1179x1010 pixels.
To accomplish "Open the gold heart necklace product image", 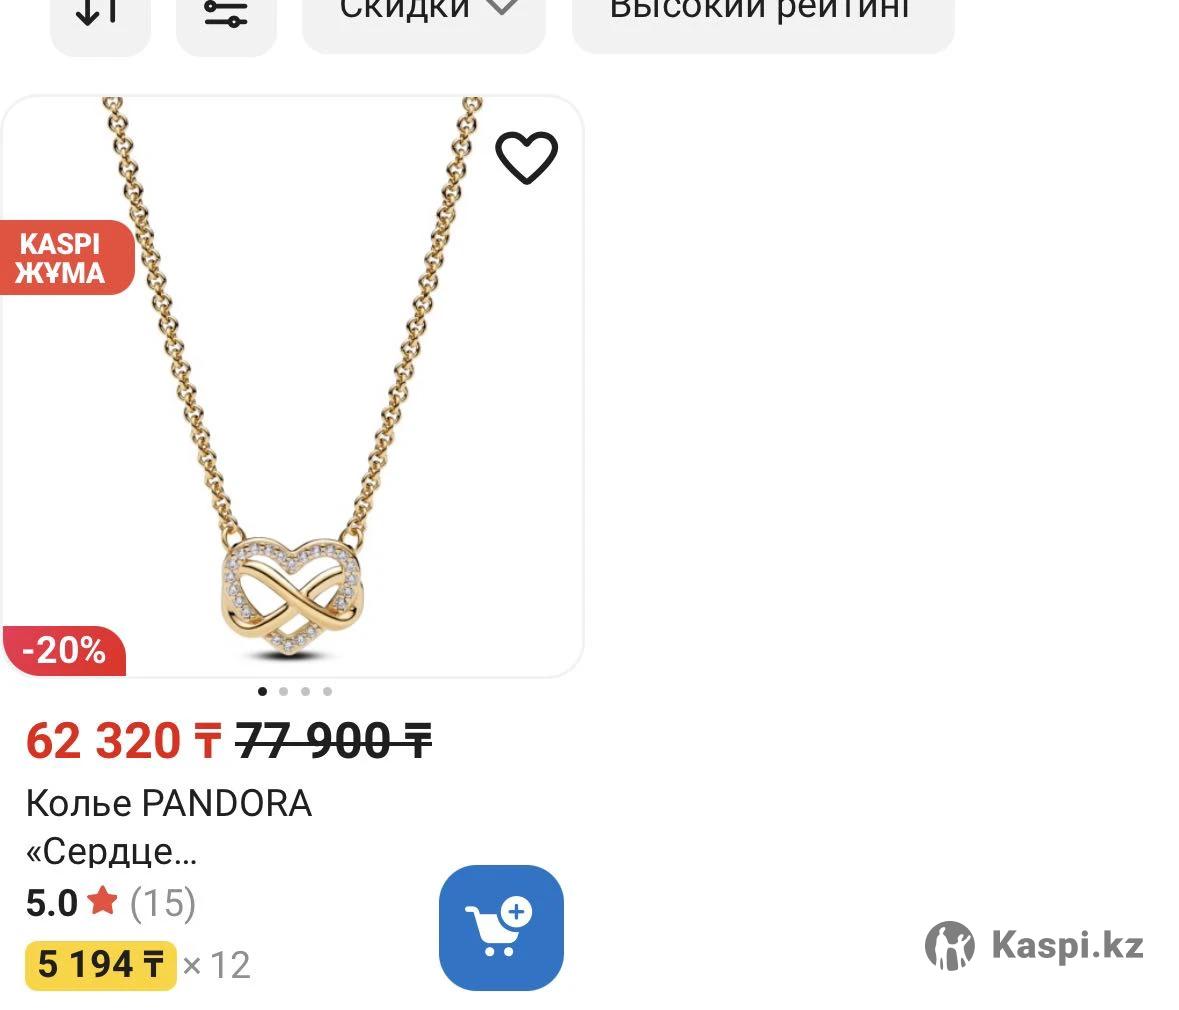I will (x=292, y=387).
